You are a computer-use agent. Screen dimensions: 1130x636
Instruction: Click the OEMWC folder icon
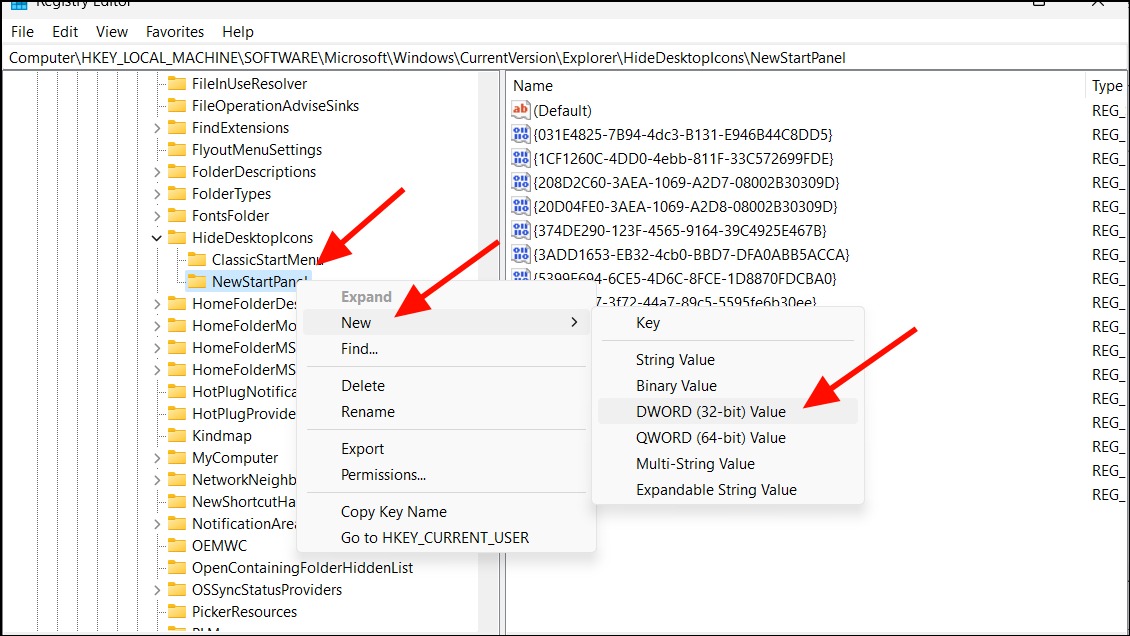point(177,545)
